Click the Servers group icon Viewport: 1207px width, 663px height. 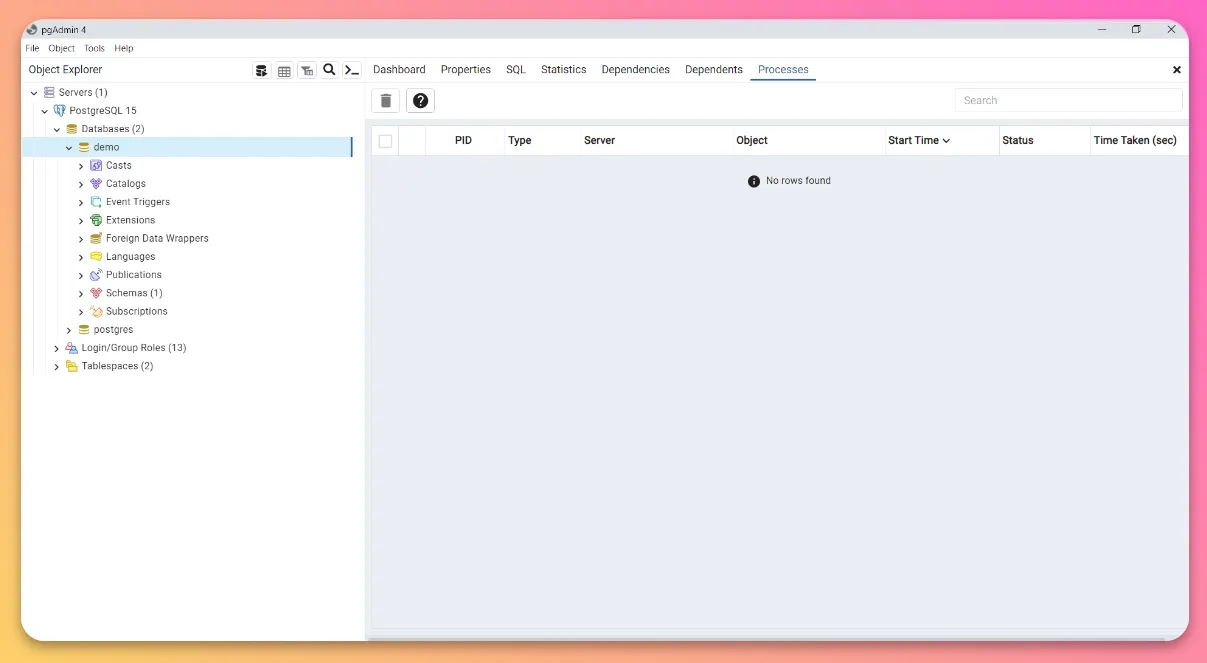pyautogui.click(x=49, y=92)
